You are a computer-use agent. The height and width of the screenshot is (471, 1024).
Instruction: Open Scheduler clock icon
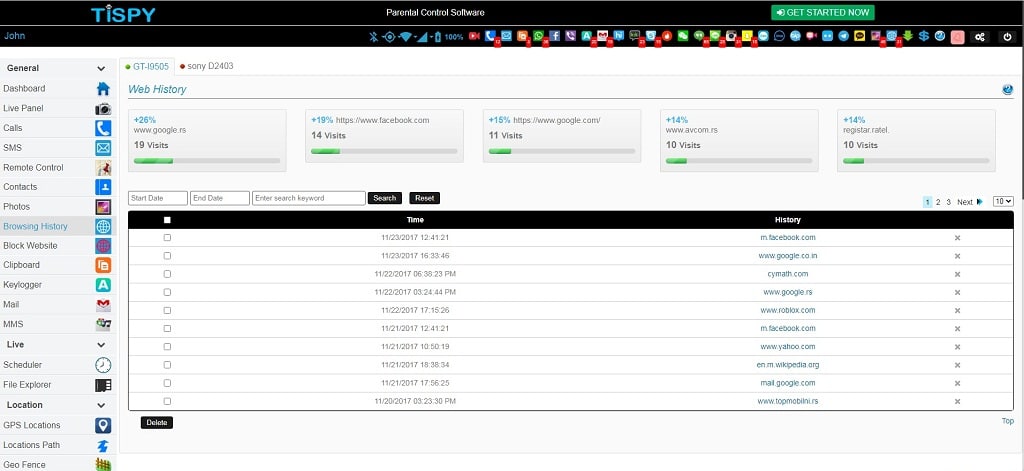[103, 365]
